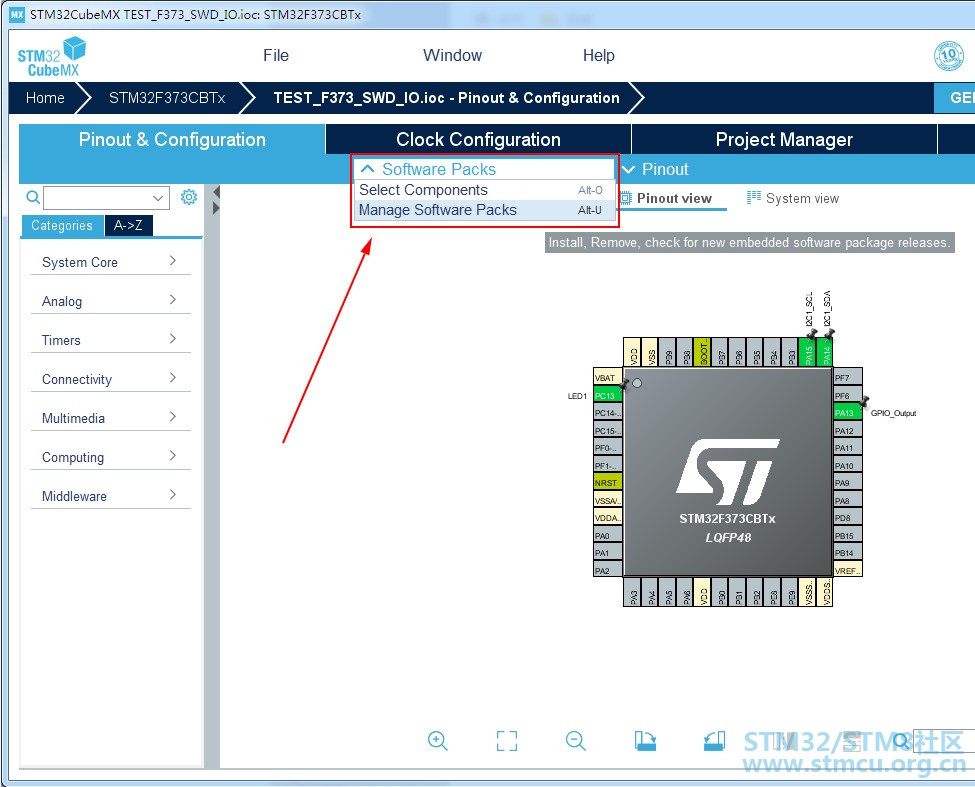The width and height of the screenshot is (975, 787).
Task: Go to Home breadcrumb
Action: tap(45, 98)
